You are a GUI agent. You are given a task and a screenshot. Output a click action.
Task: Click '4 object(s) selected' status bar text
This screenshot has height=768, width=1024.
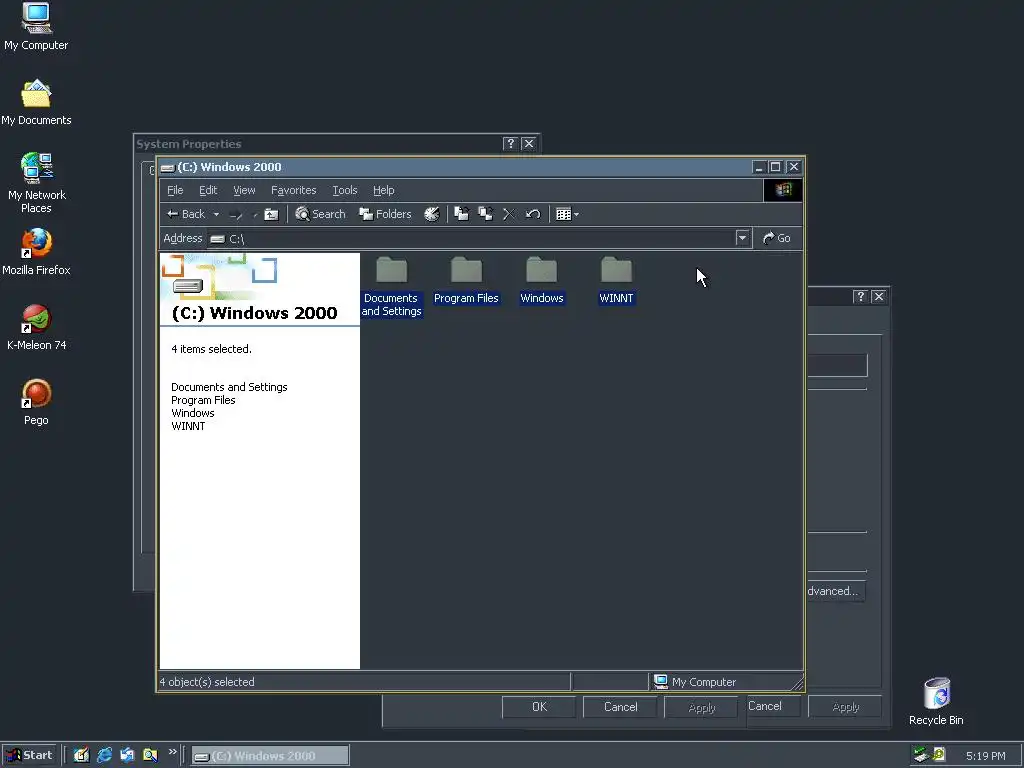pos(207,682)
